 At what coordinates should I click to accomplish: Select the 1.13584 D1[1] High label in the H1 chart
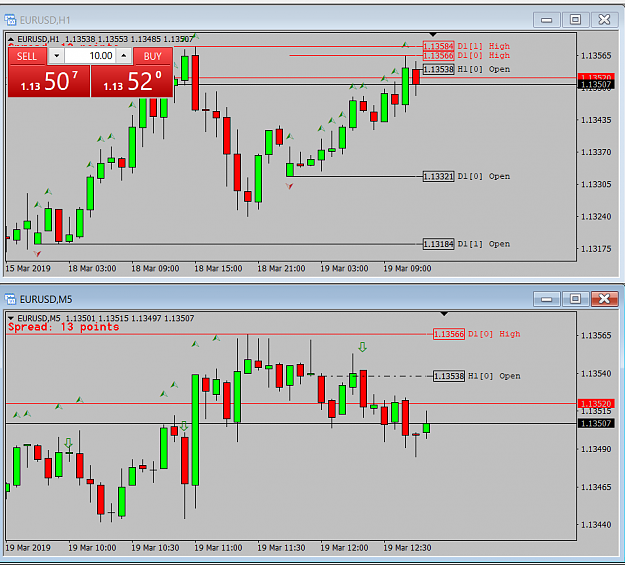[x=466, y=46]
